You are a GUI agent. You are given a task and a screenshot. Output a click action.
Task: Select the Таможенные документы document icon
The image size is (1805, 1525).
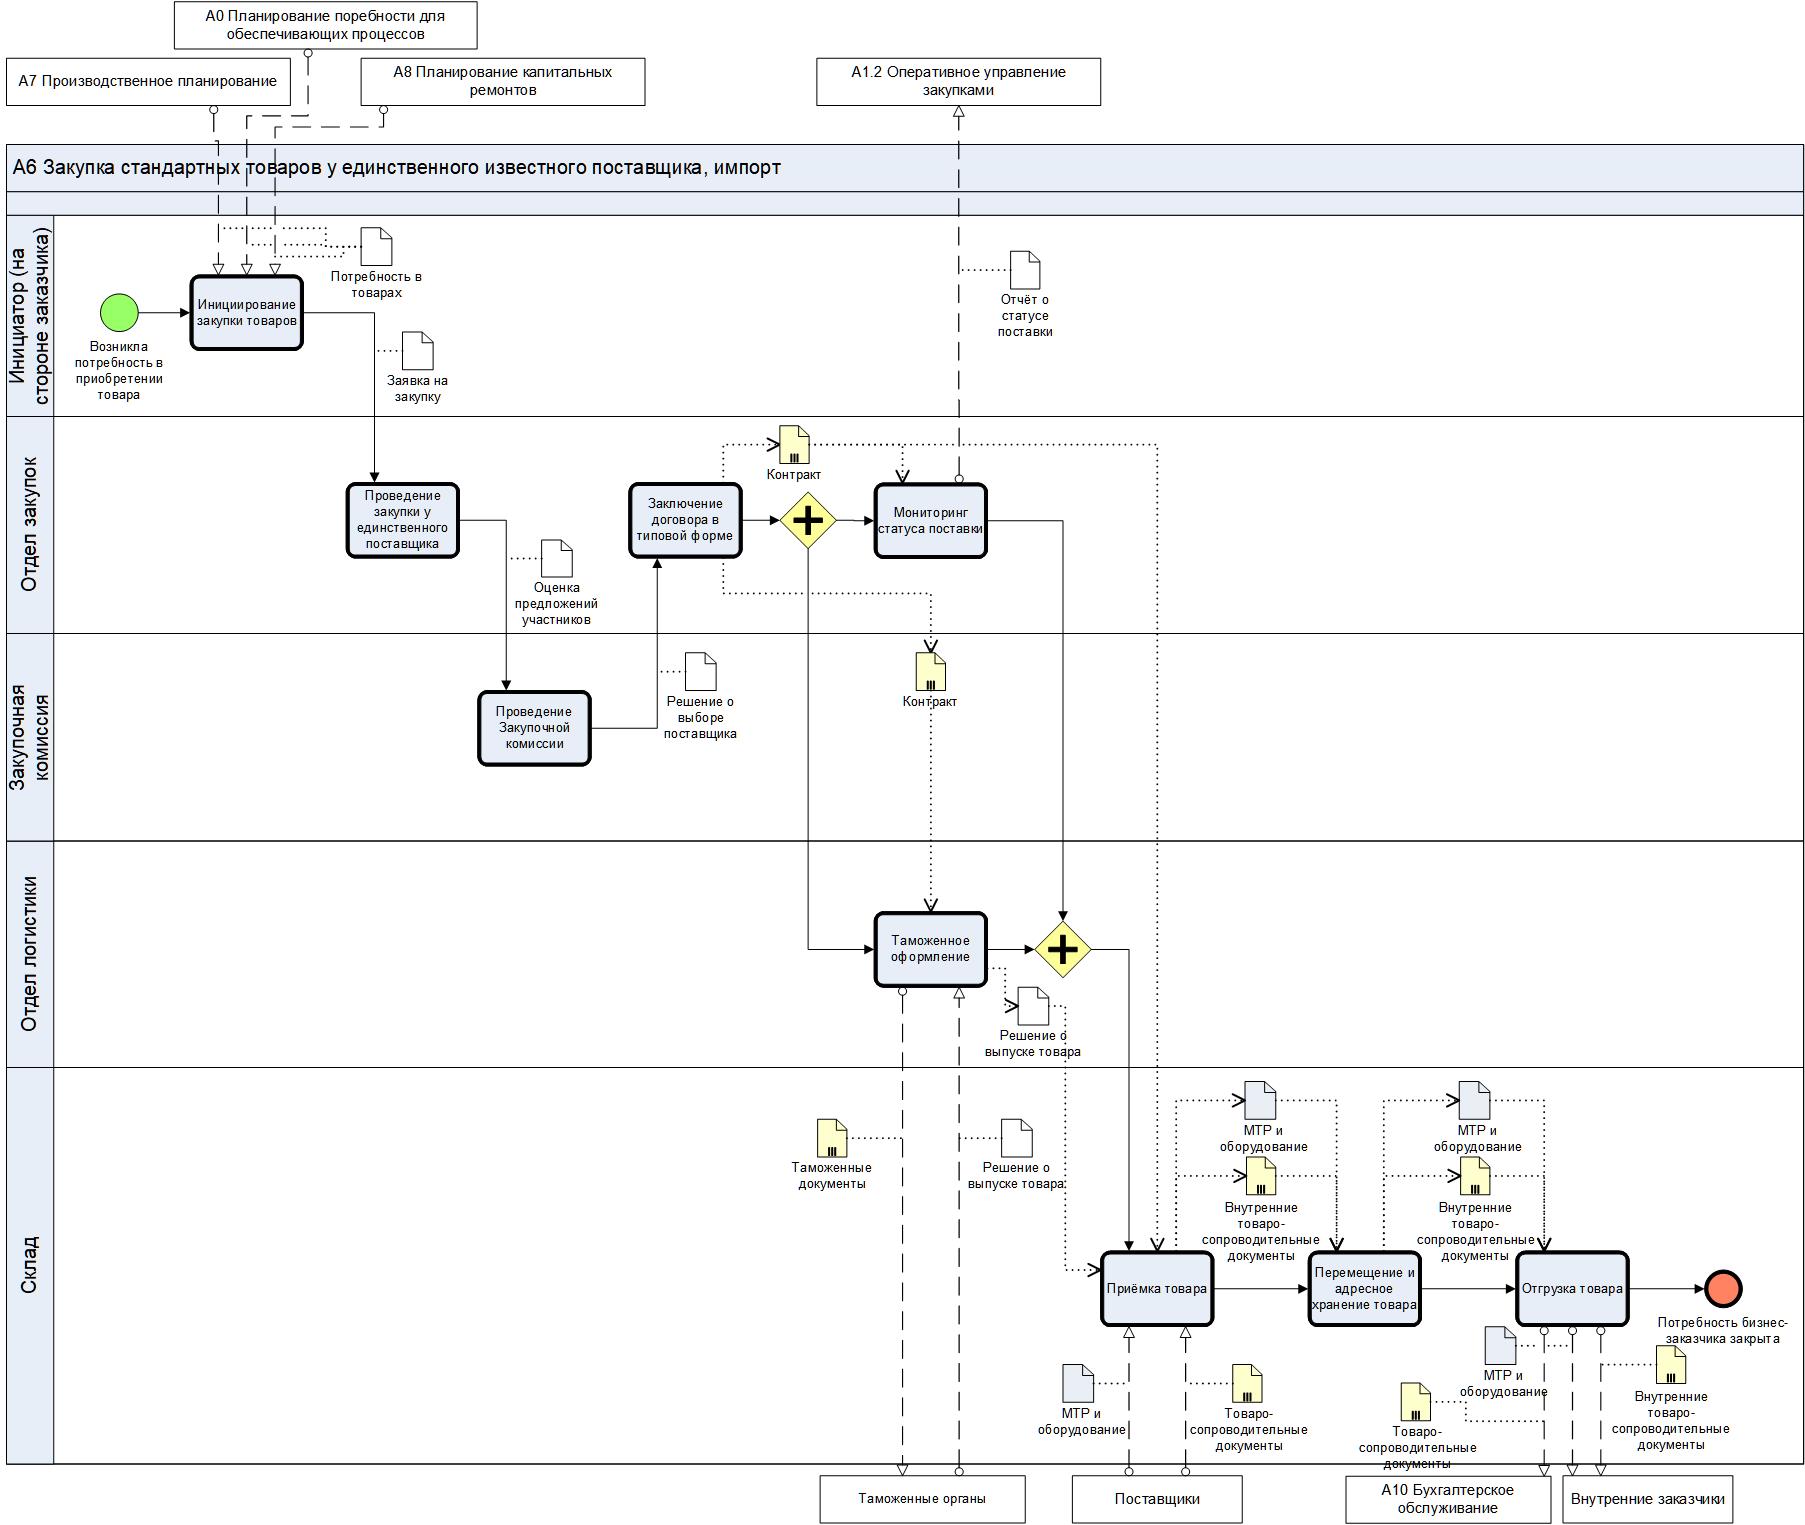point(832,1138)
